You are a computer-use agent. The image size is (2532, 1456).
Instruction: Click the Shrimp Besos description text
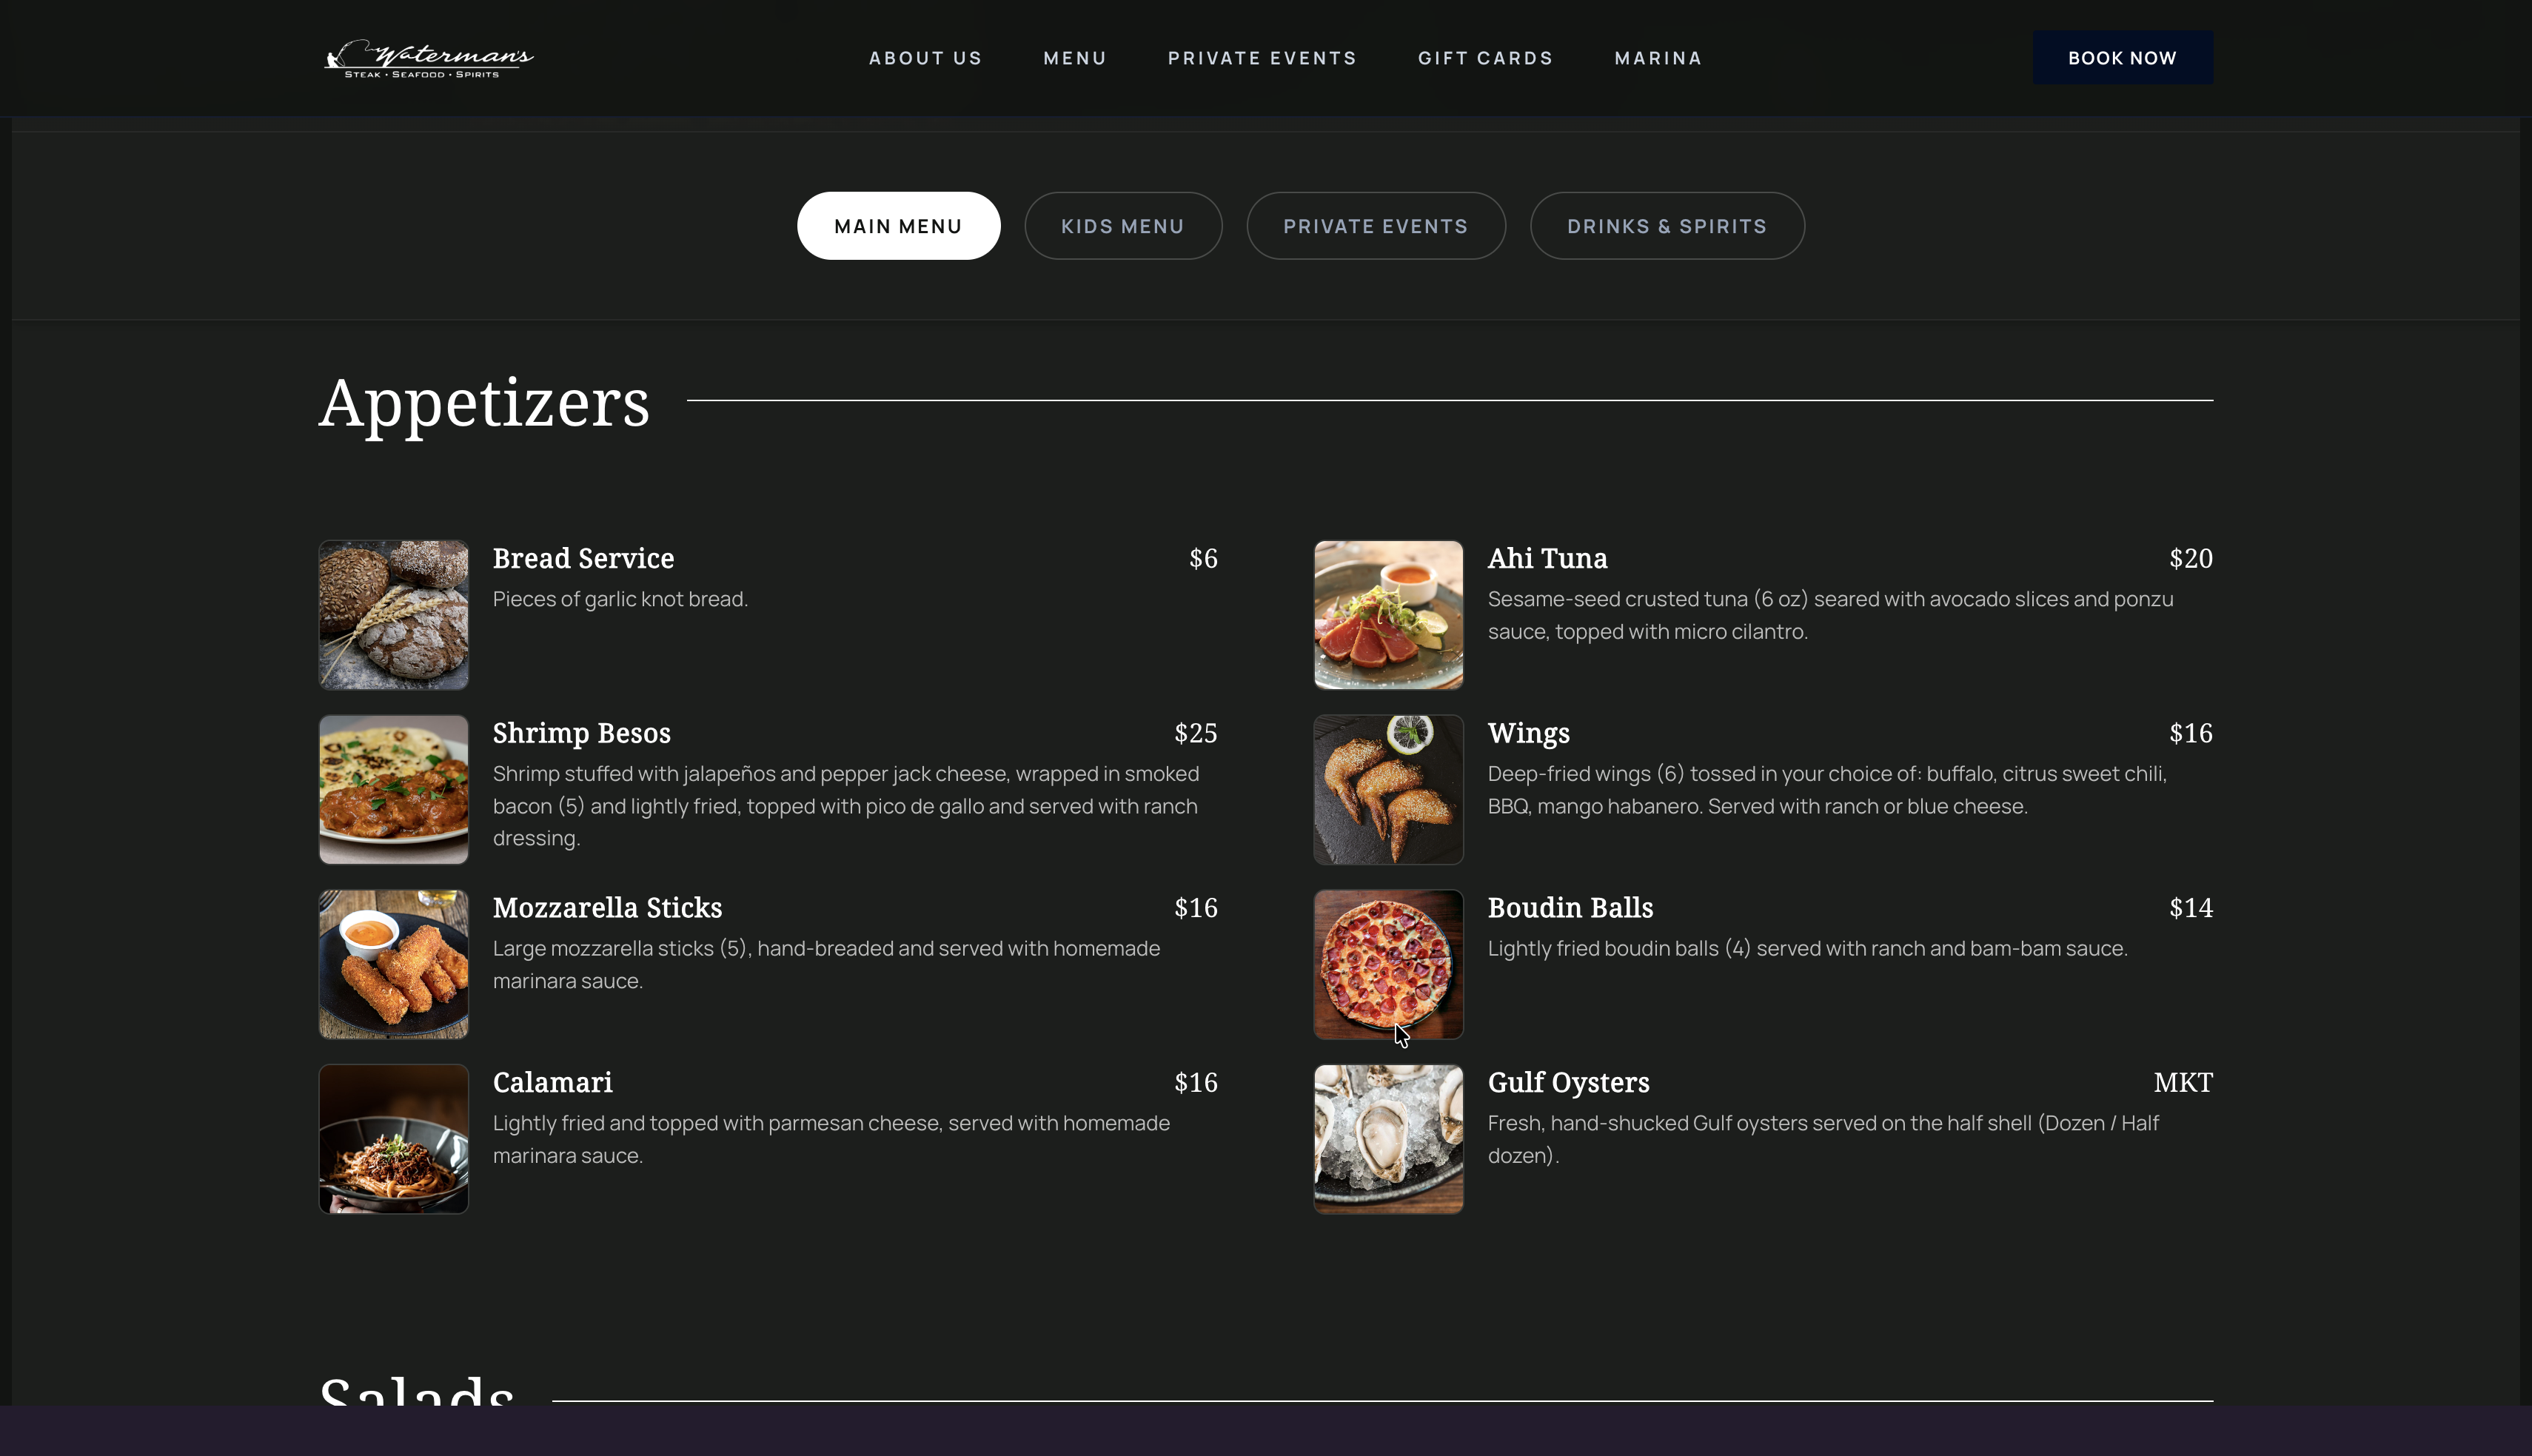click(x=845, y=806)
